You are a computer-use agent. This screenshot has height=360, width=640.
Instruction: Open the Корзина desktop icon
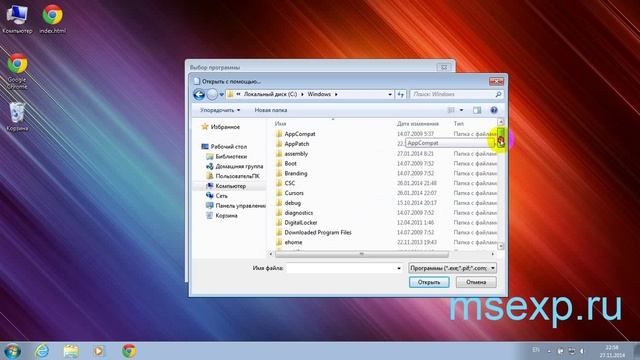pyautogui.click(x=17, y=116)
